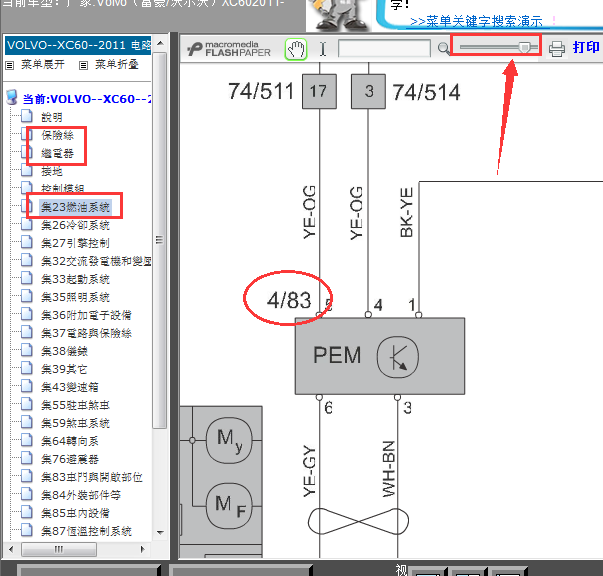Click the tree horizontal scrollbar thumb
This screenshot has height=576, width=603.
(x=59, y=549)
